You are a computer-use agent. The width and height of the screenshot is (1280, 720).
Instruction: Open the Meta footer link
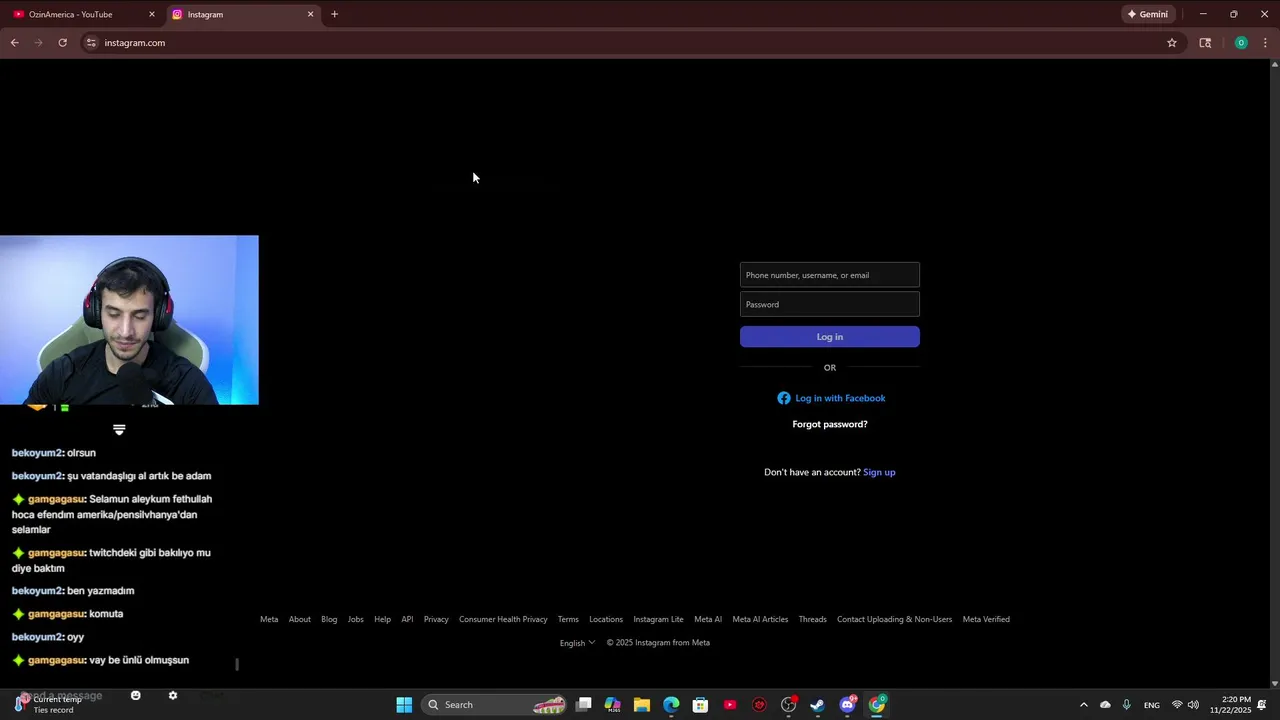click(269, 619)
